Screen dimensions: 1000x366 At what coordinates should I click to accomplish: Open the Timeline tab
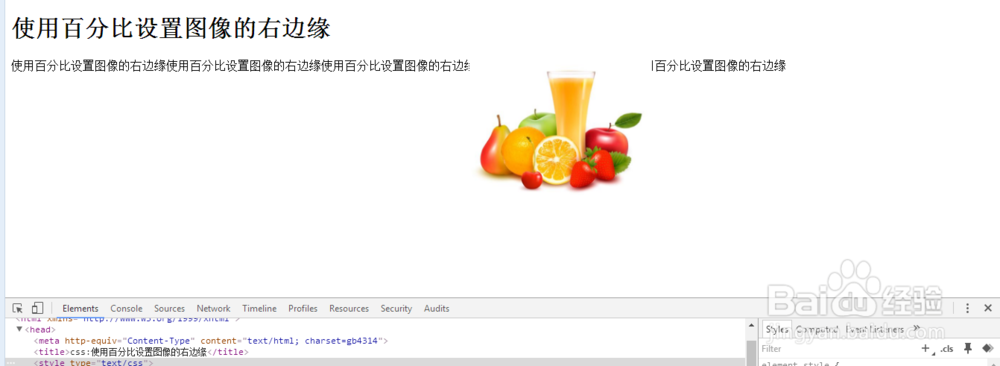click(259, 309)
